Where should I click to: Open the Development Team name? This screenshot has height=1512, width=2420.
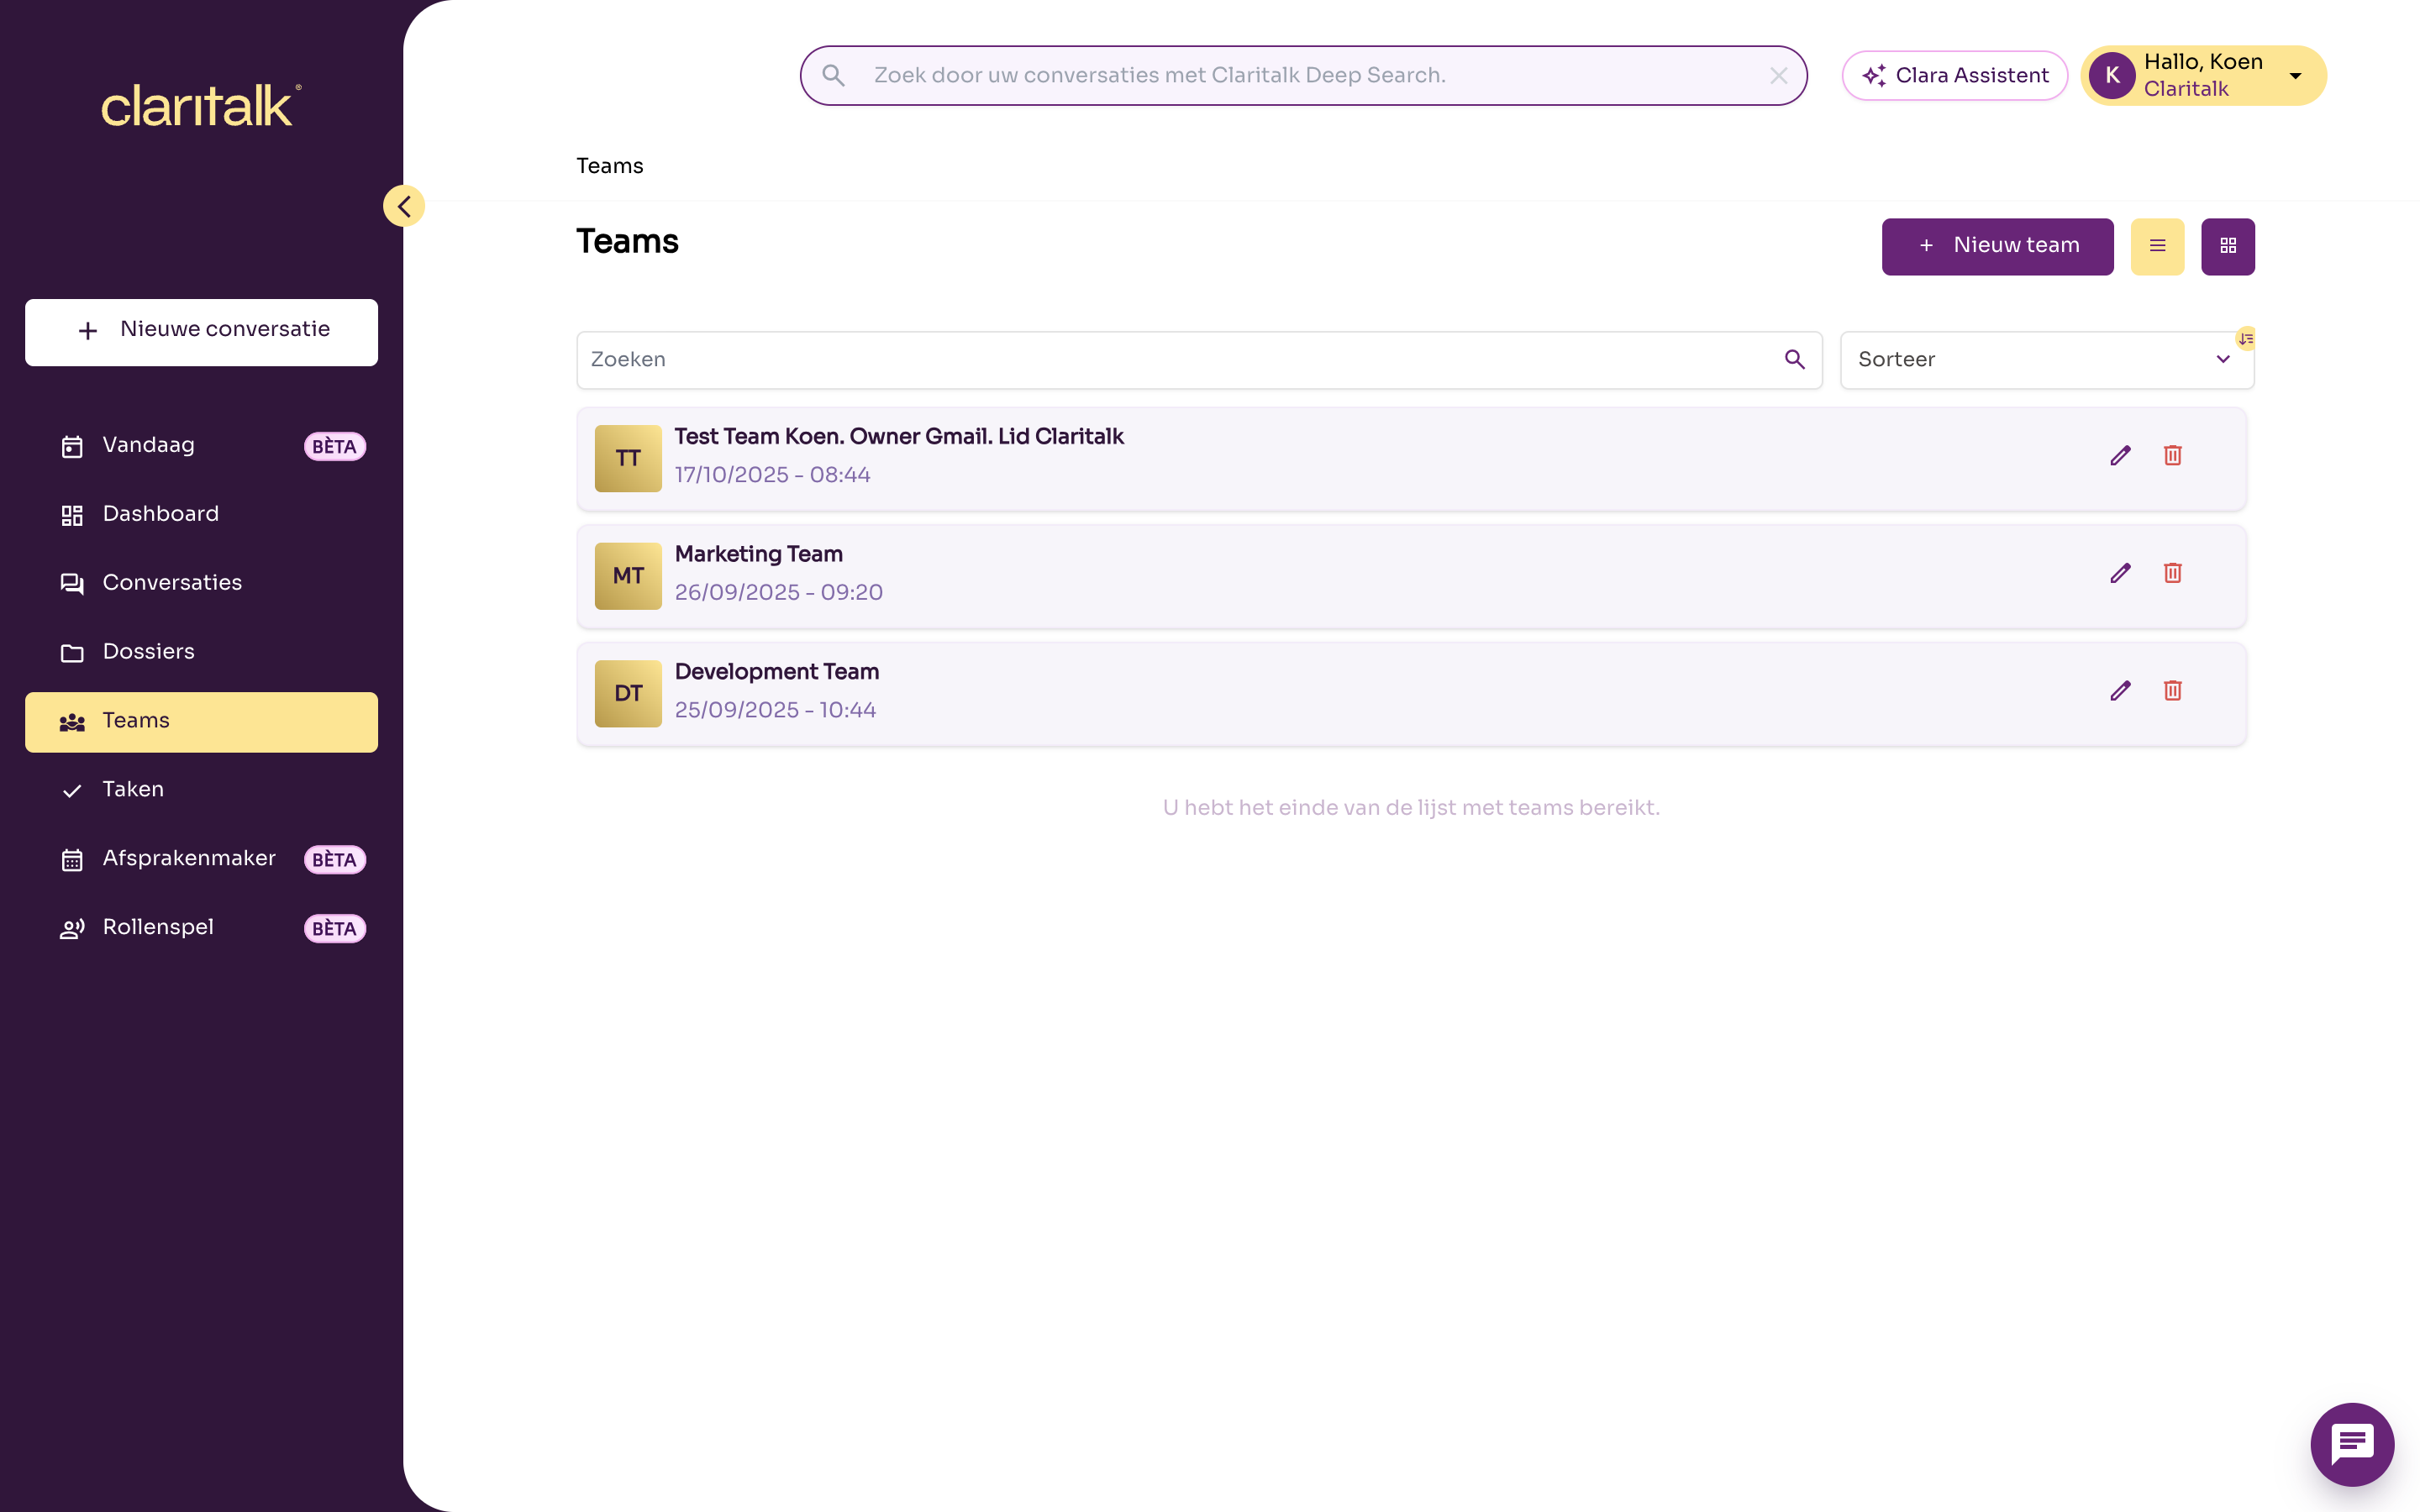click(777, 672)
